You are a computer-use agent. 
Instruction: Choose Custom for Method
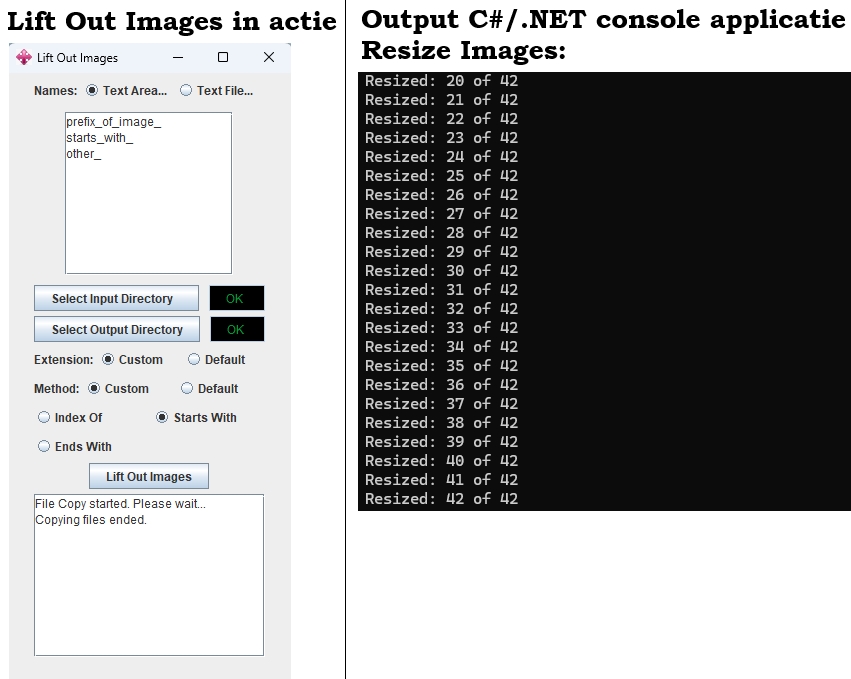[118, 389]
